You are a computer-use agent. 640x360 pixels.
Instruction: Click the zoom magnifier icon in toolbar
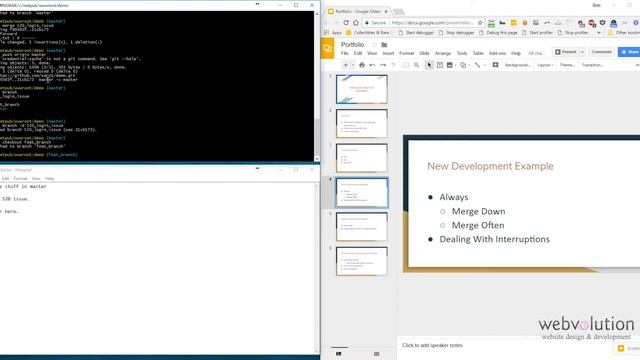[417, 65]
